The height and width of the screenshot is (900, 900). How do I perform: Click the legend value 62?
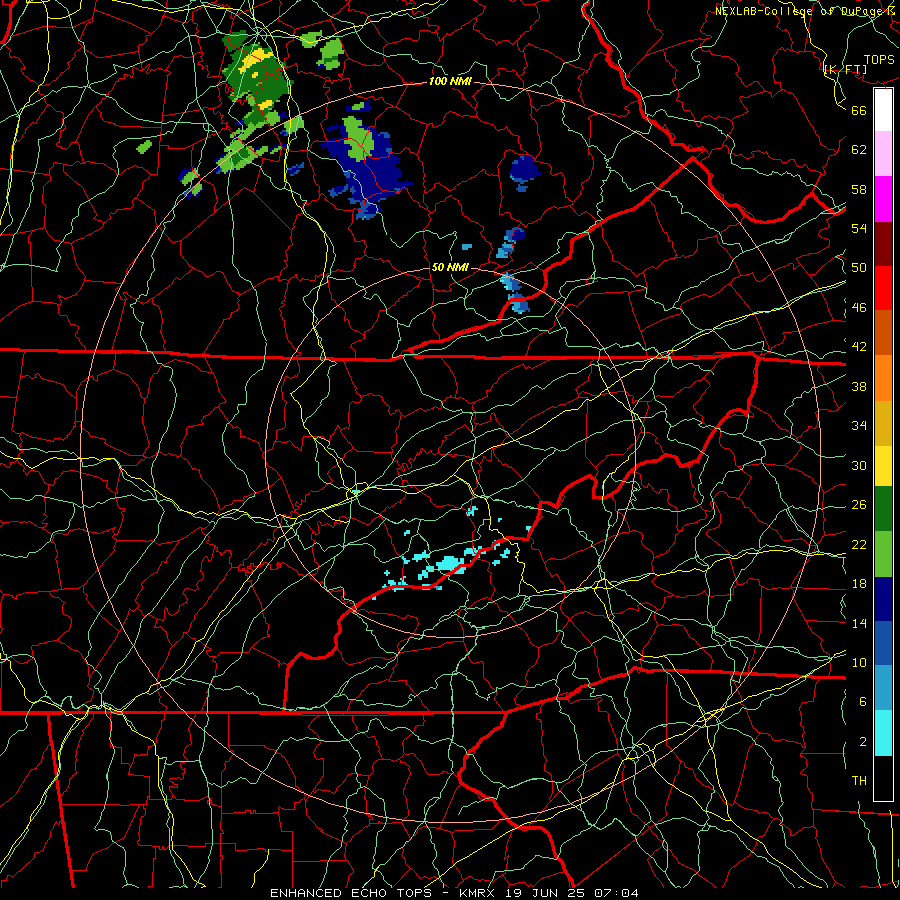[859, 150]
